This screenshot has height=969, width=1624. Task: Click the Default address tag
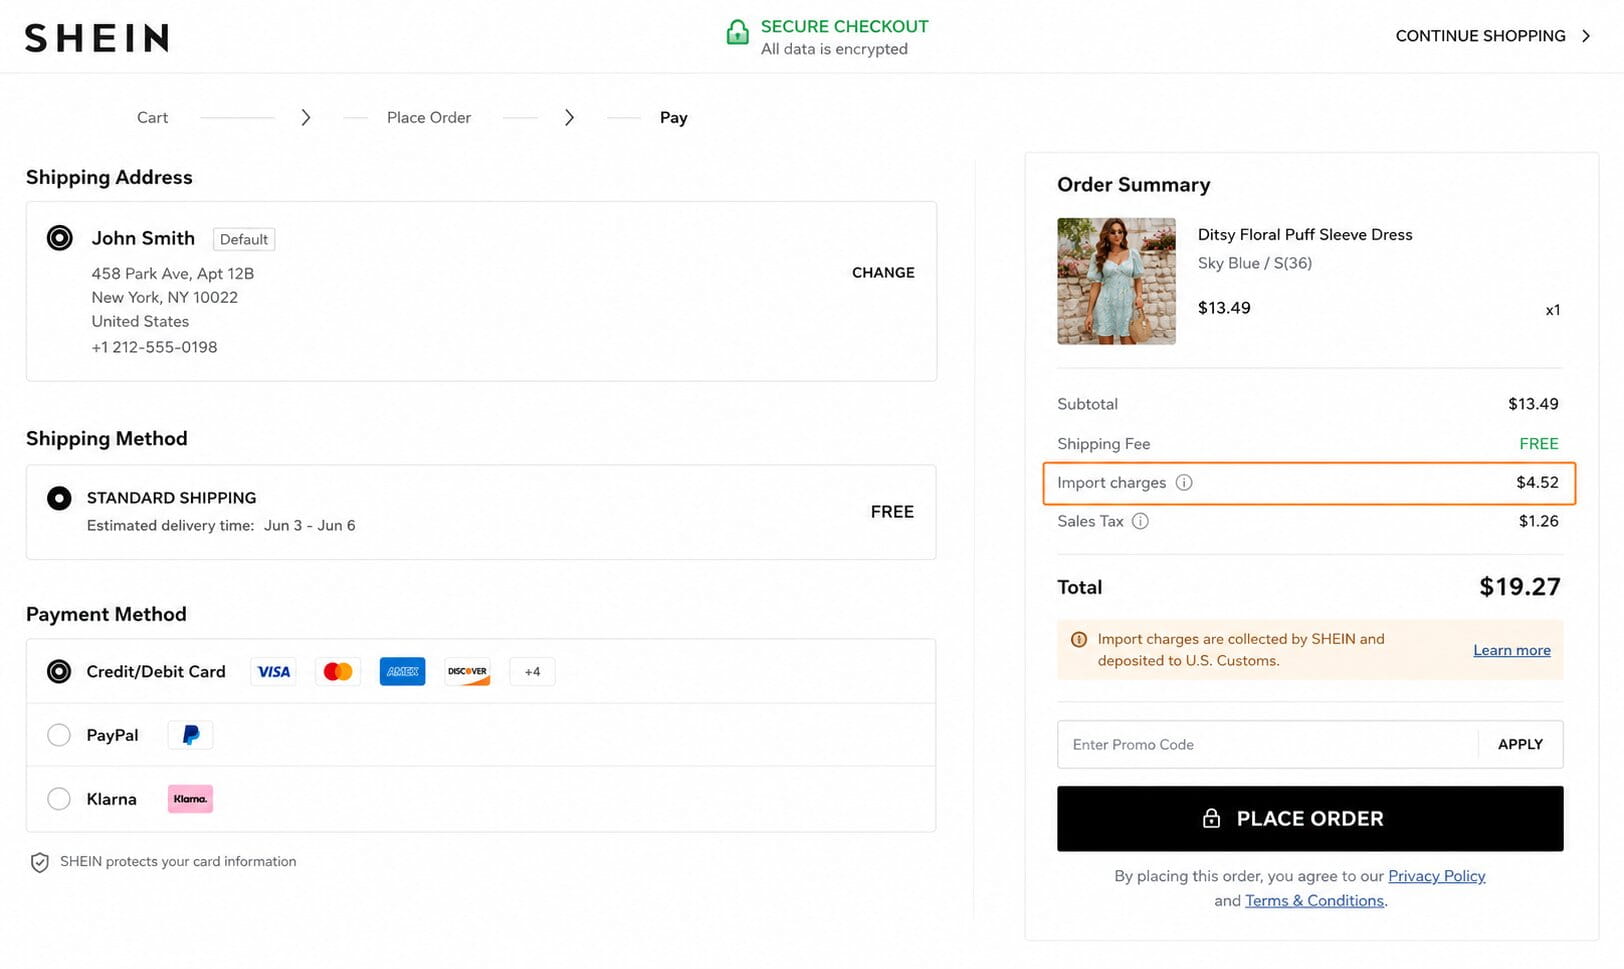point(244,240)
